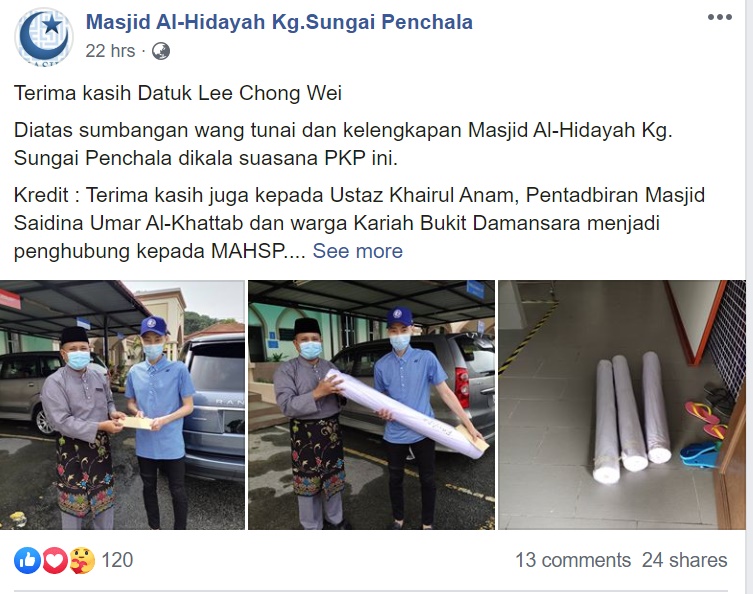Viewport: 753px width, 594px height.
Task: Open the 13 comments link
Action: 573,560
